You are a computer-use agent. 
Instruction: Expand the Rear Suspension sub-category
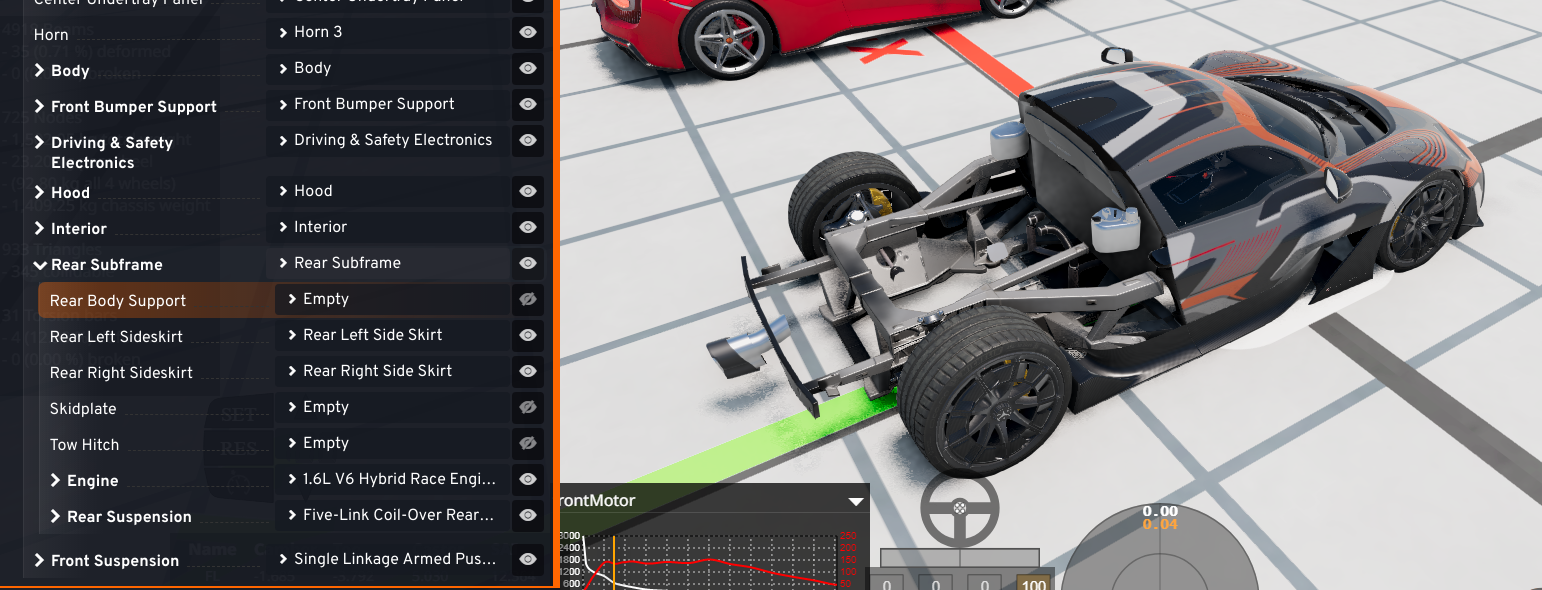click(x=56, y=517)
